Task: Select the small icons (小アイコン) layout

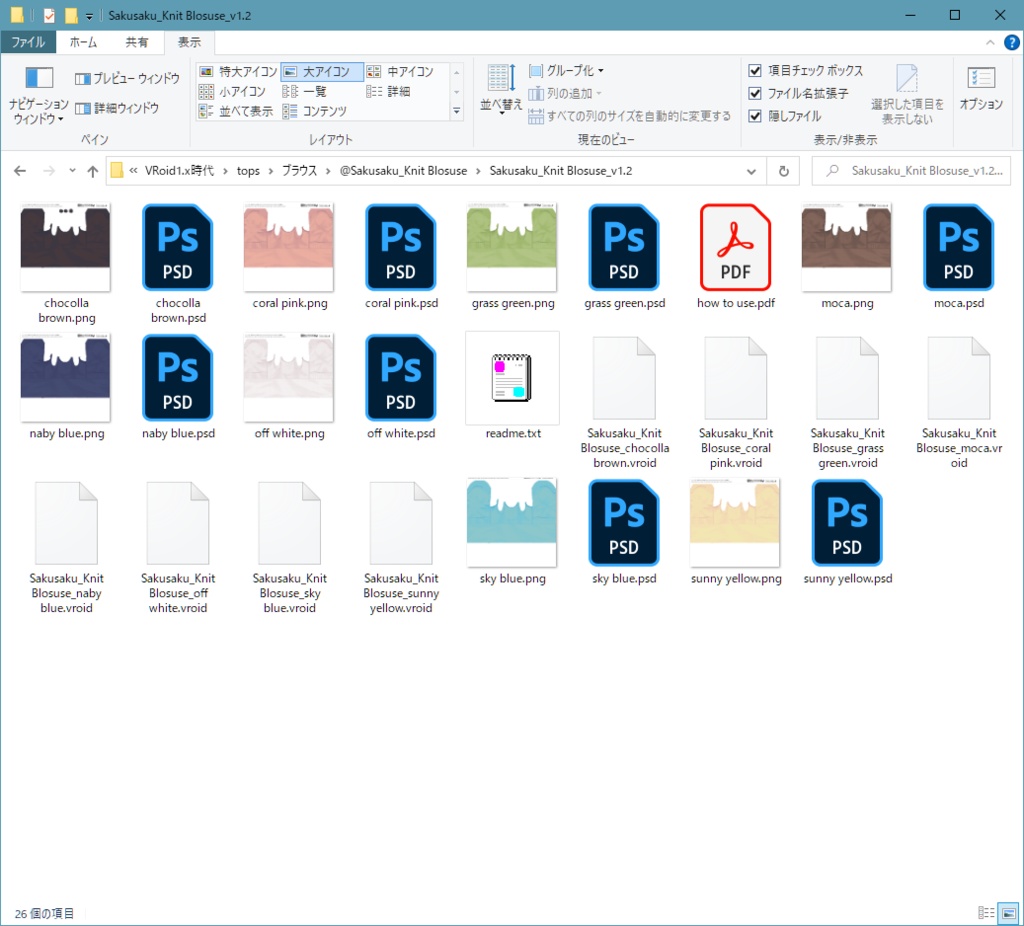Action: click(x=232, y=91)
